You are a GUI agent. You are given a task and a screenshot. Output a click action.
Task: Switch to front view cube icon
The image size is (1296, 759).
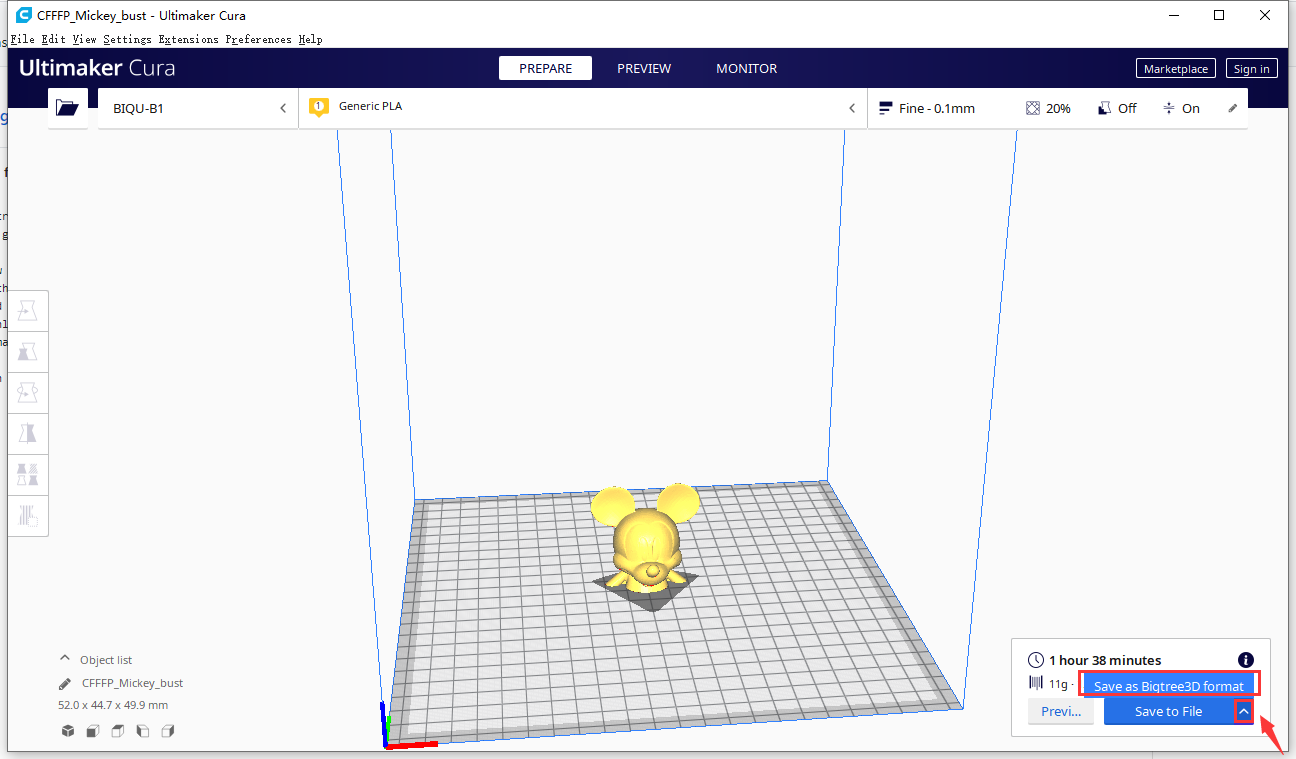point(93,731)
